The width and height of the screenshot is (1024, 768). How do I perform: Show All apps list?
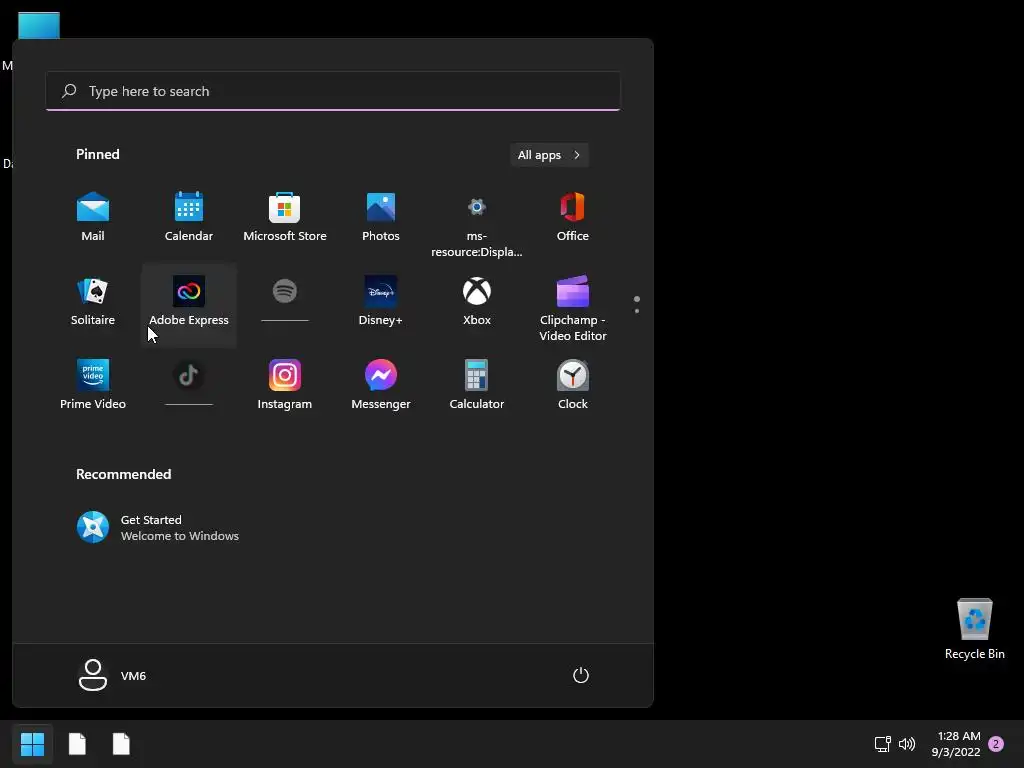[x=549, y=155]
